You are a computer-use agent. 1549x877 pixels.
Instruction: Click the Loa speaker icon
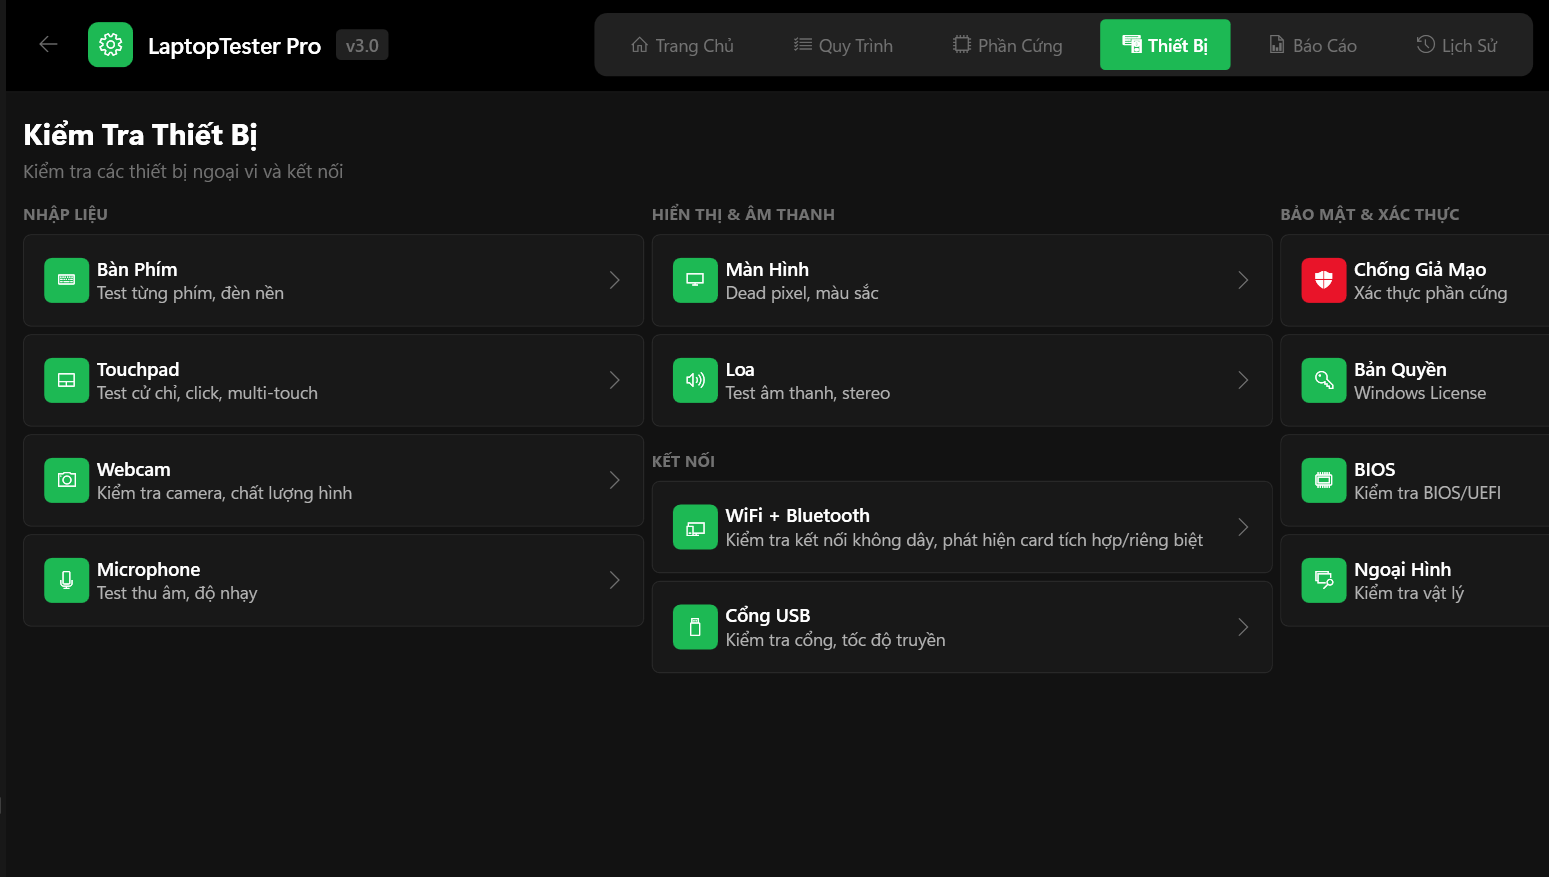click(695, 380)
